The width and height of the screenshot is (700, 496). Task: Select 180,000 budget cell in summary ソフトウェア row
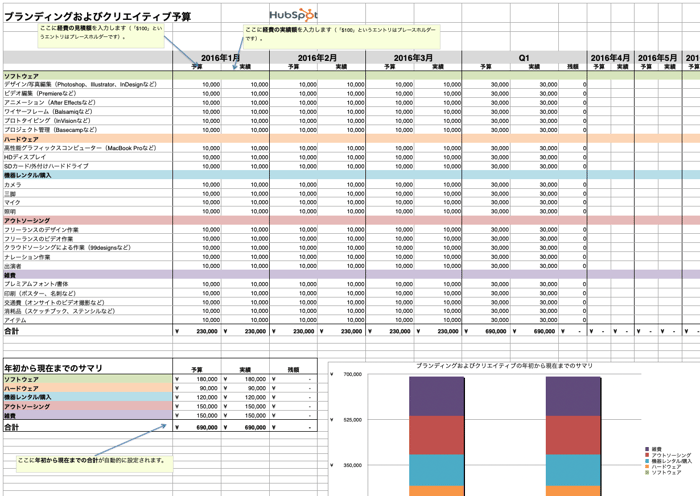click(197, 379)
